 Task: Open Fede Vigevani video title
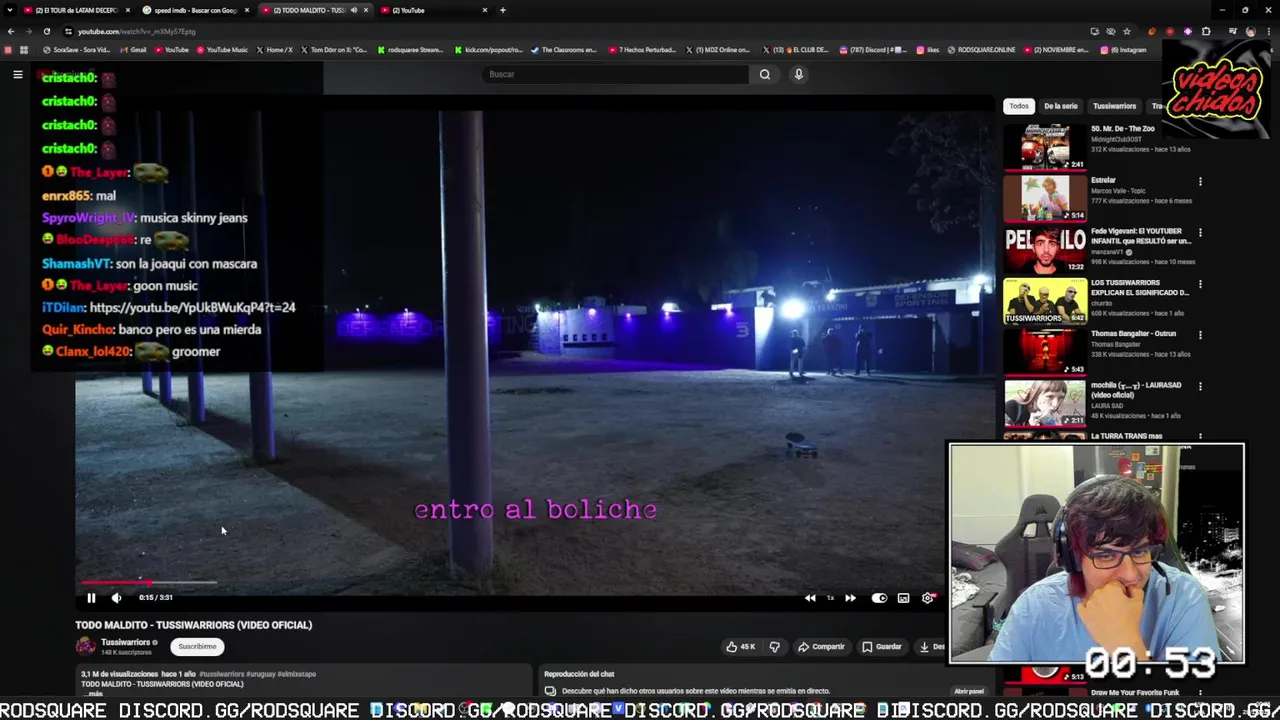[x=1141, y=236]
